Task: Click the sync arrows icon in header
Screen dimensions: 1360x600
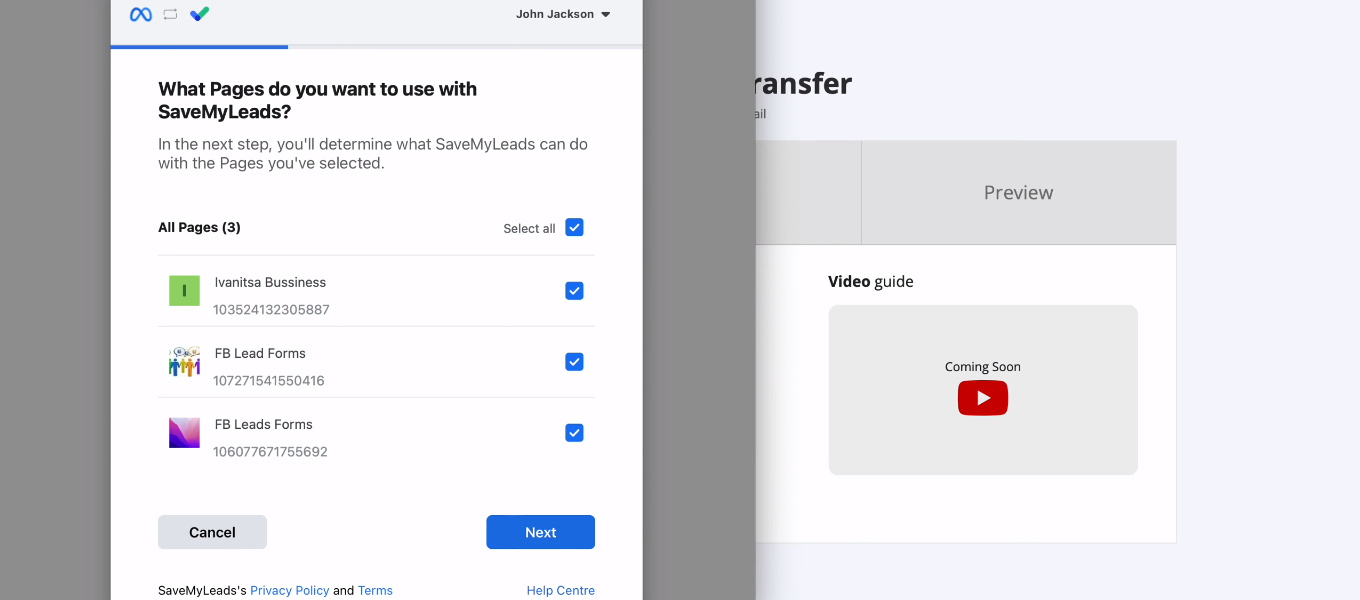Action: [170, 14]
